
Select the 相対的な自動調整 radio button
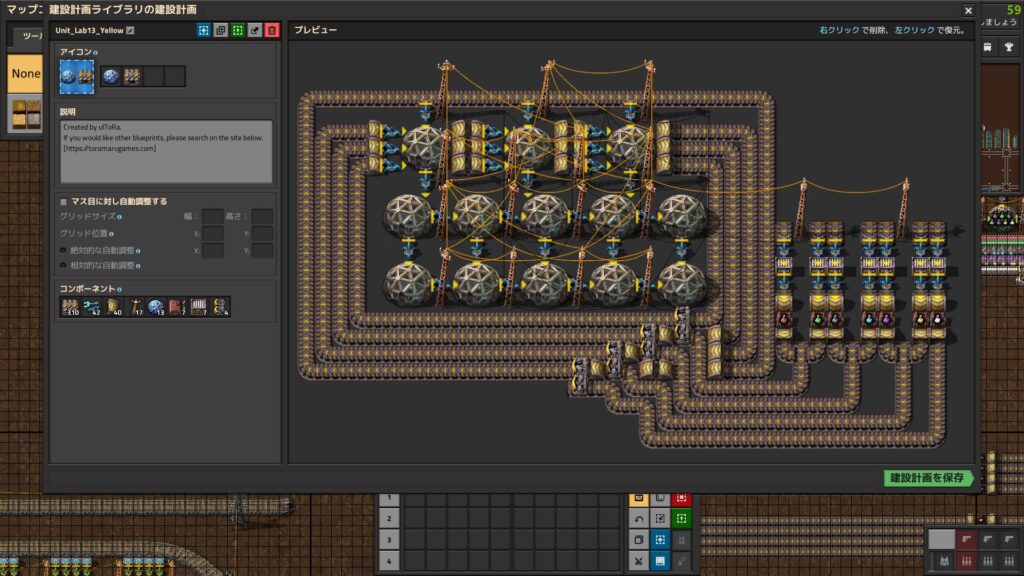coord(63,266)
